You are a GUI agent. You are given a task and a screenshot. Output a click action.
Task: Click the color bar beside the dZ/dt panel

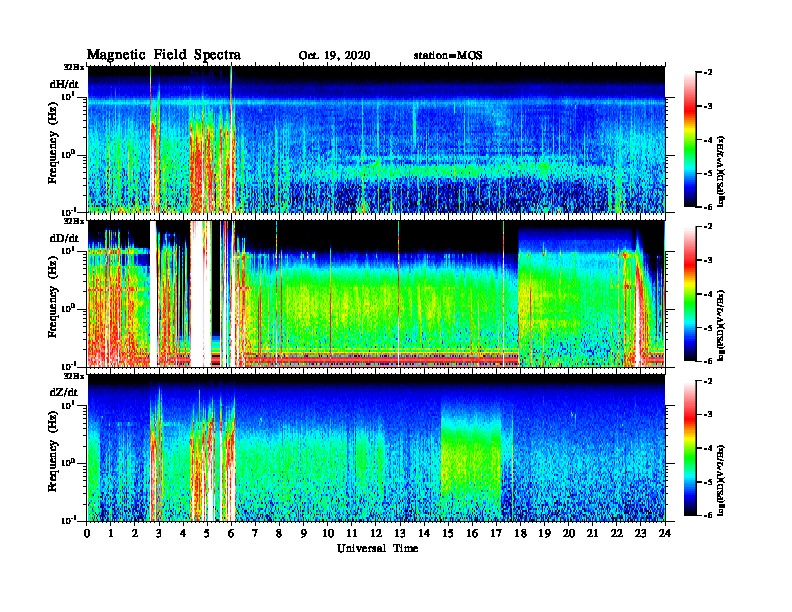tap(690, 448)
